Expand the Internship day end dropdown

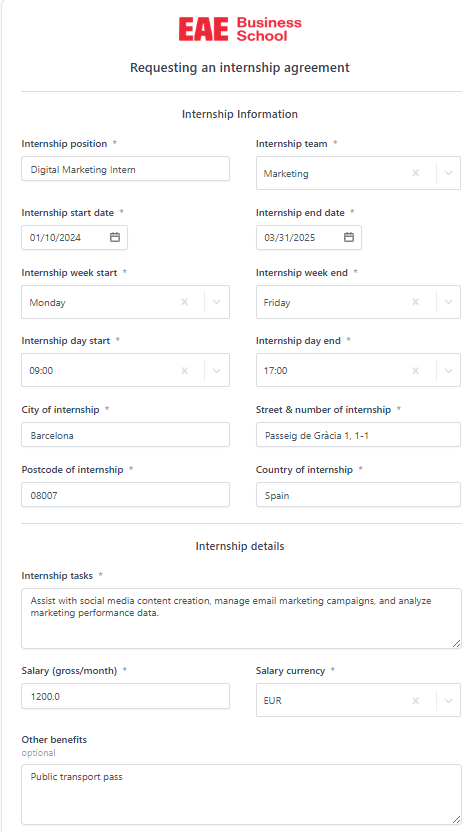[x=449, y=370]
